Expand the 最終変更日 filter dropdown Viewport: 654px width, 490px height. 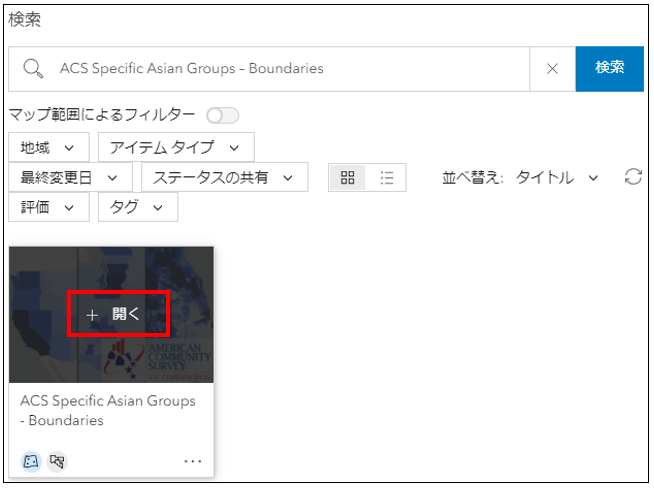[70, 178]
